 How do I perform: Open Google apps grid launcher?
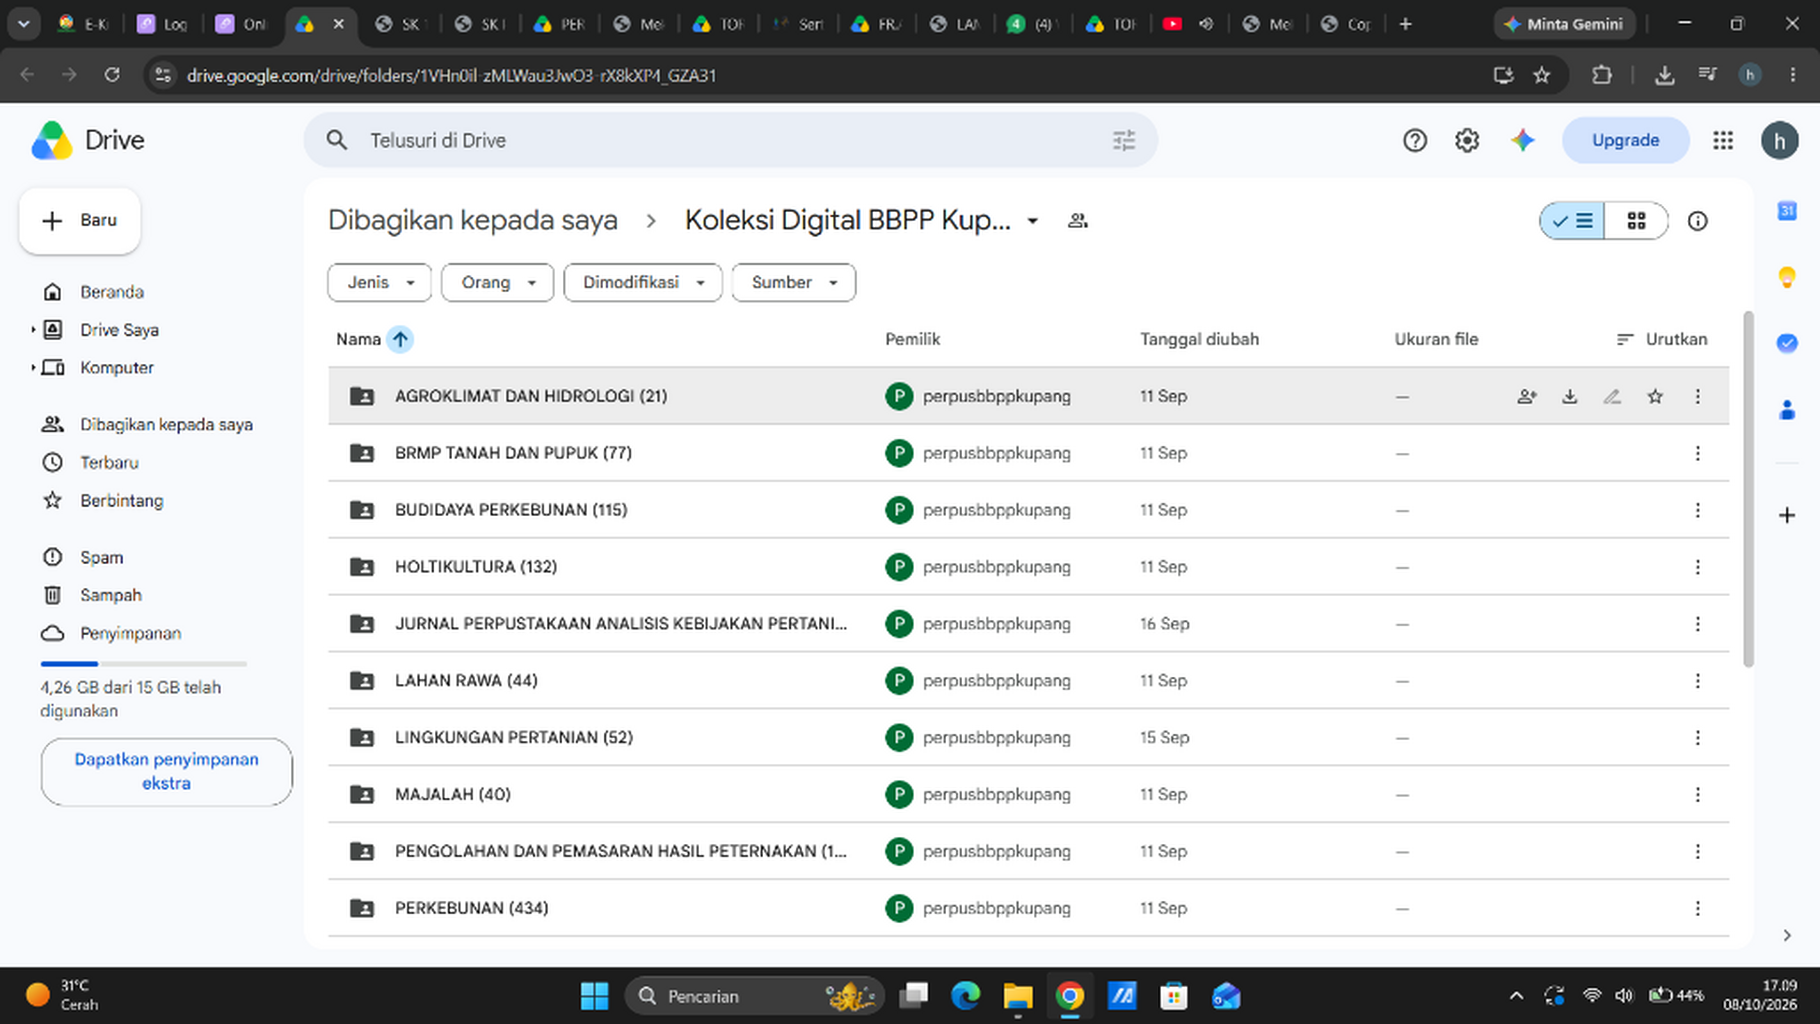click(x=1723, y=141)
